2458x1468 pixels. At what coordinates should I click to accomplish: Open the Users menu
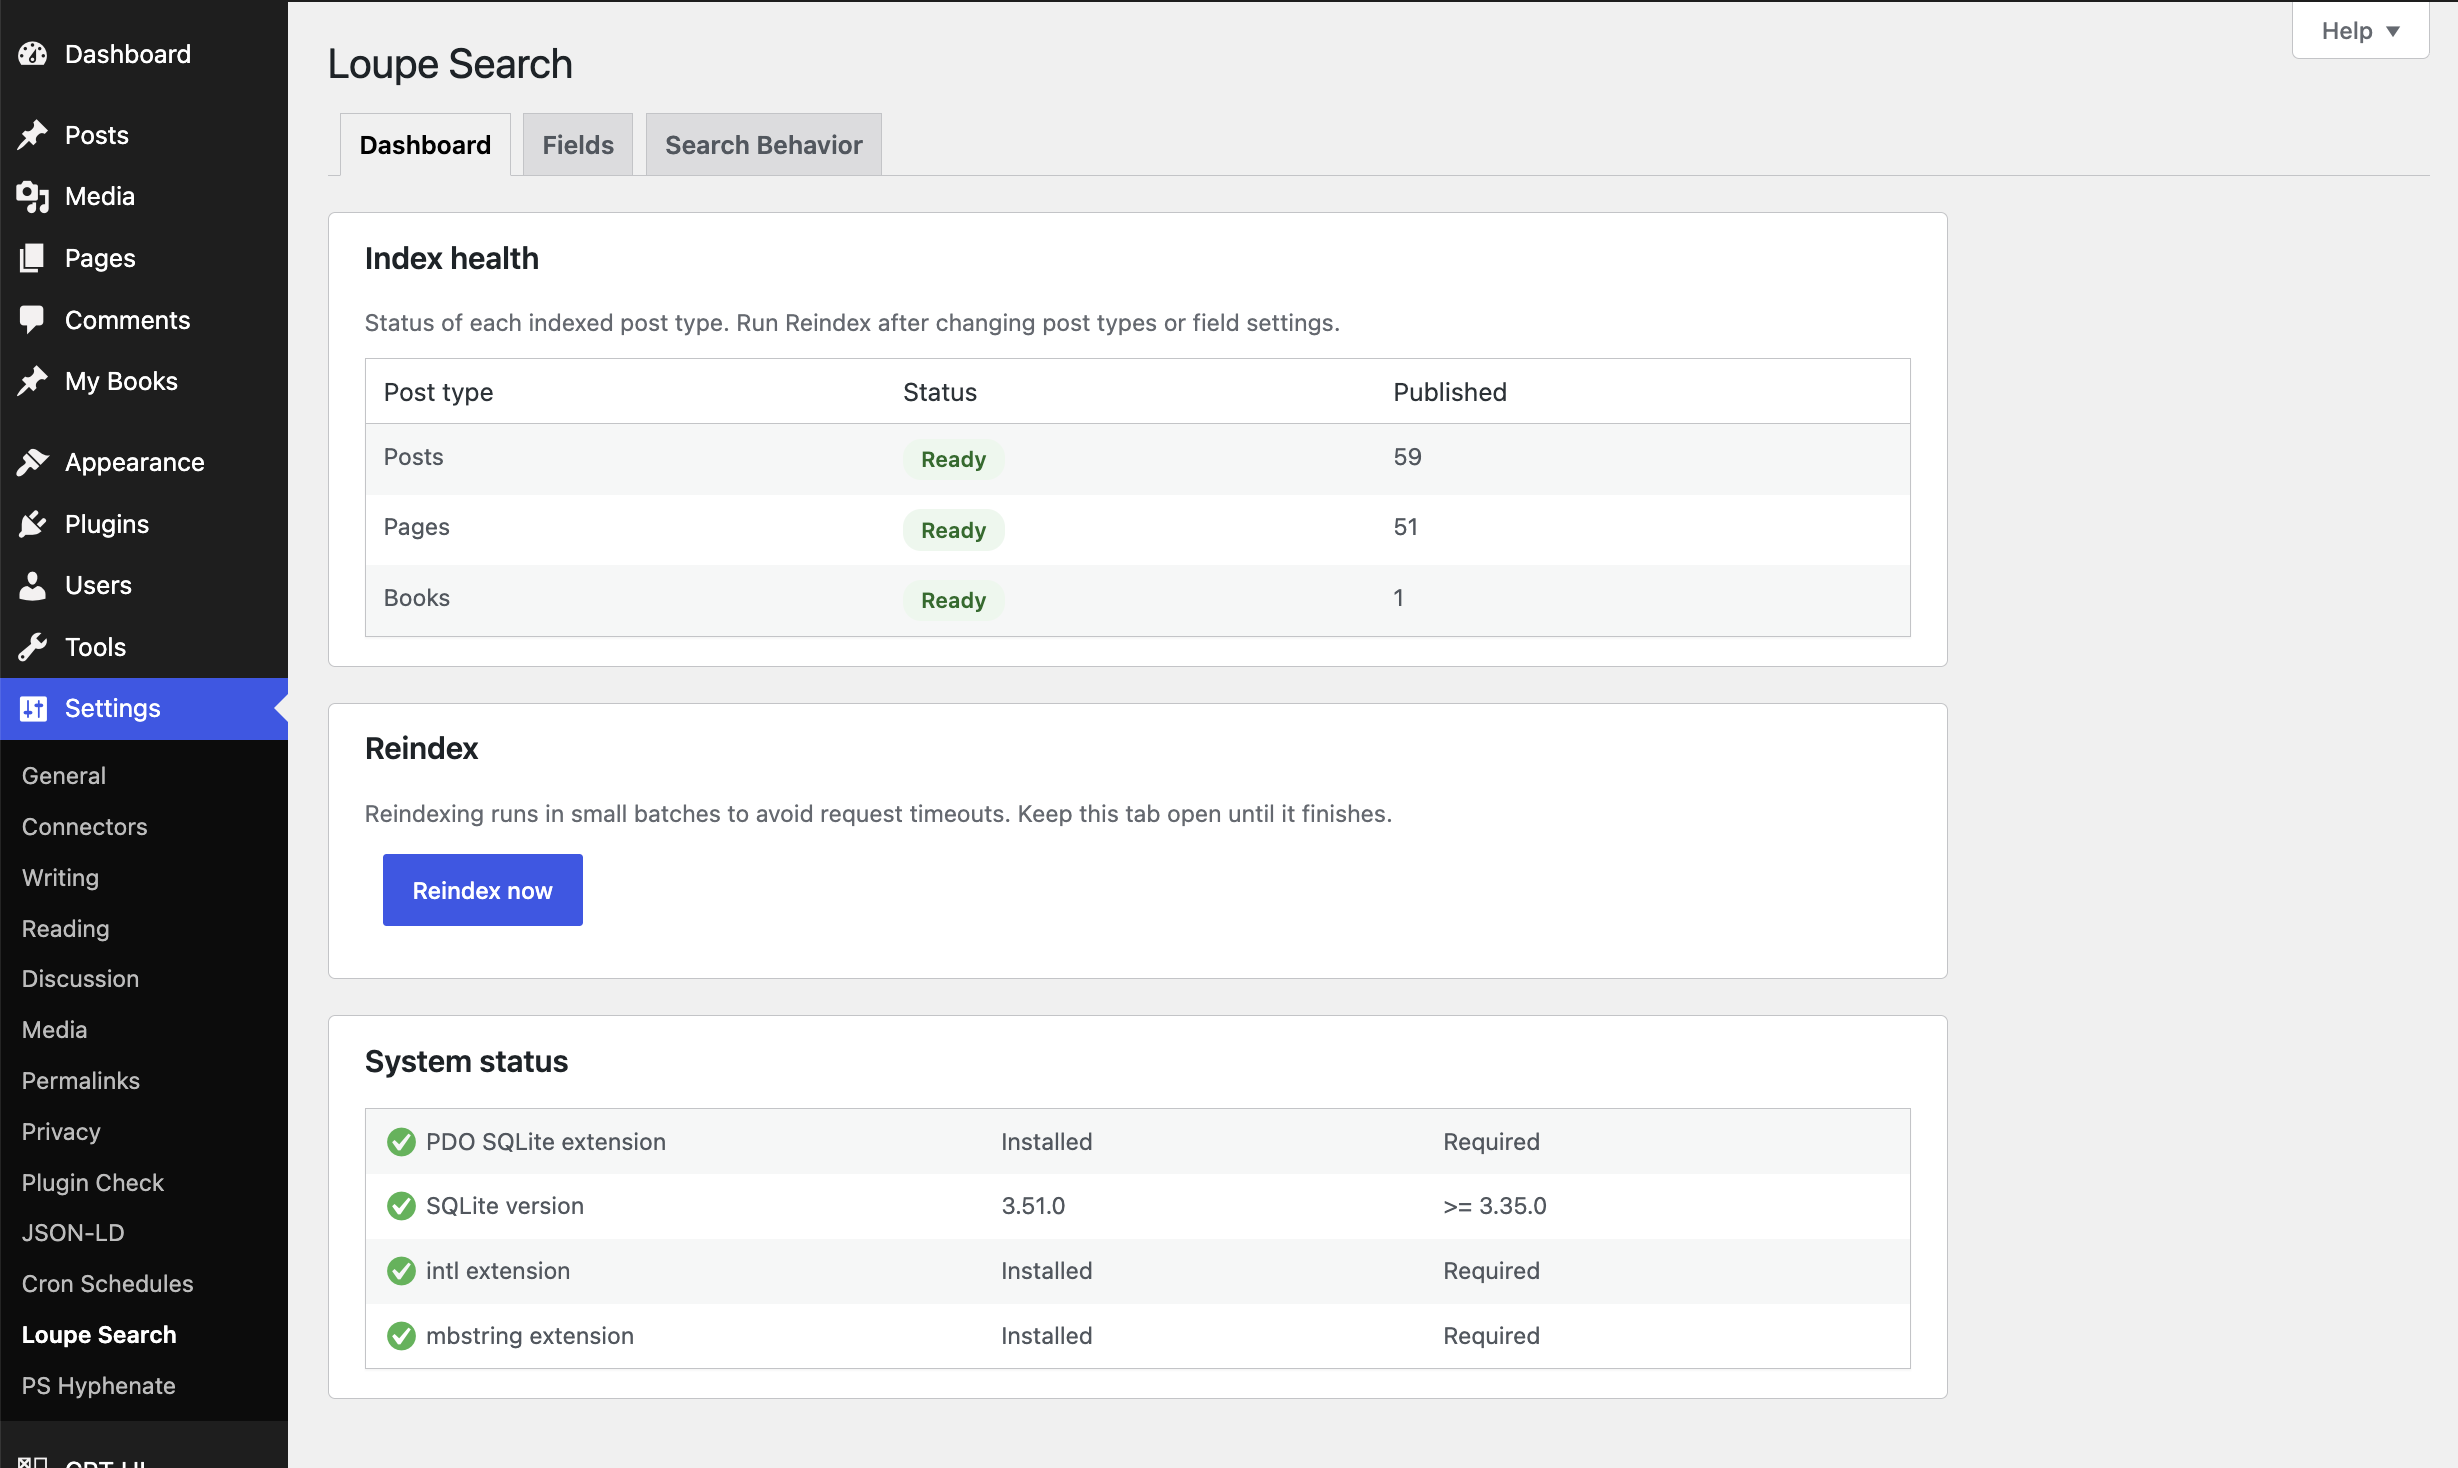point(144,586)
